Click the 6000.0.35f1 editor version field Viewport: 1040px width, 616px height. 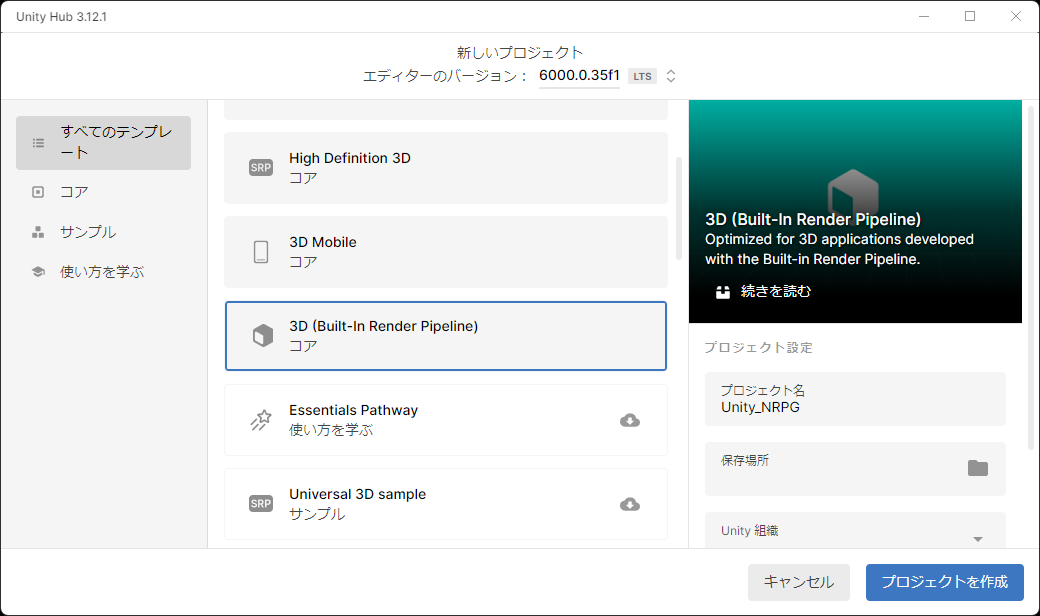pyautogui.click(x=579, y=76)
